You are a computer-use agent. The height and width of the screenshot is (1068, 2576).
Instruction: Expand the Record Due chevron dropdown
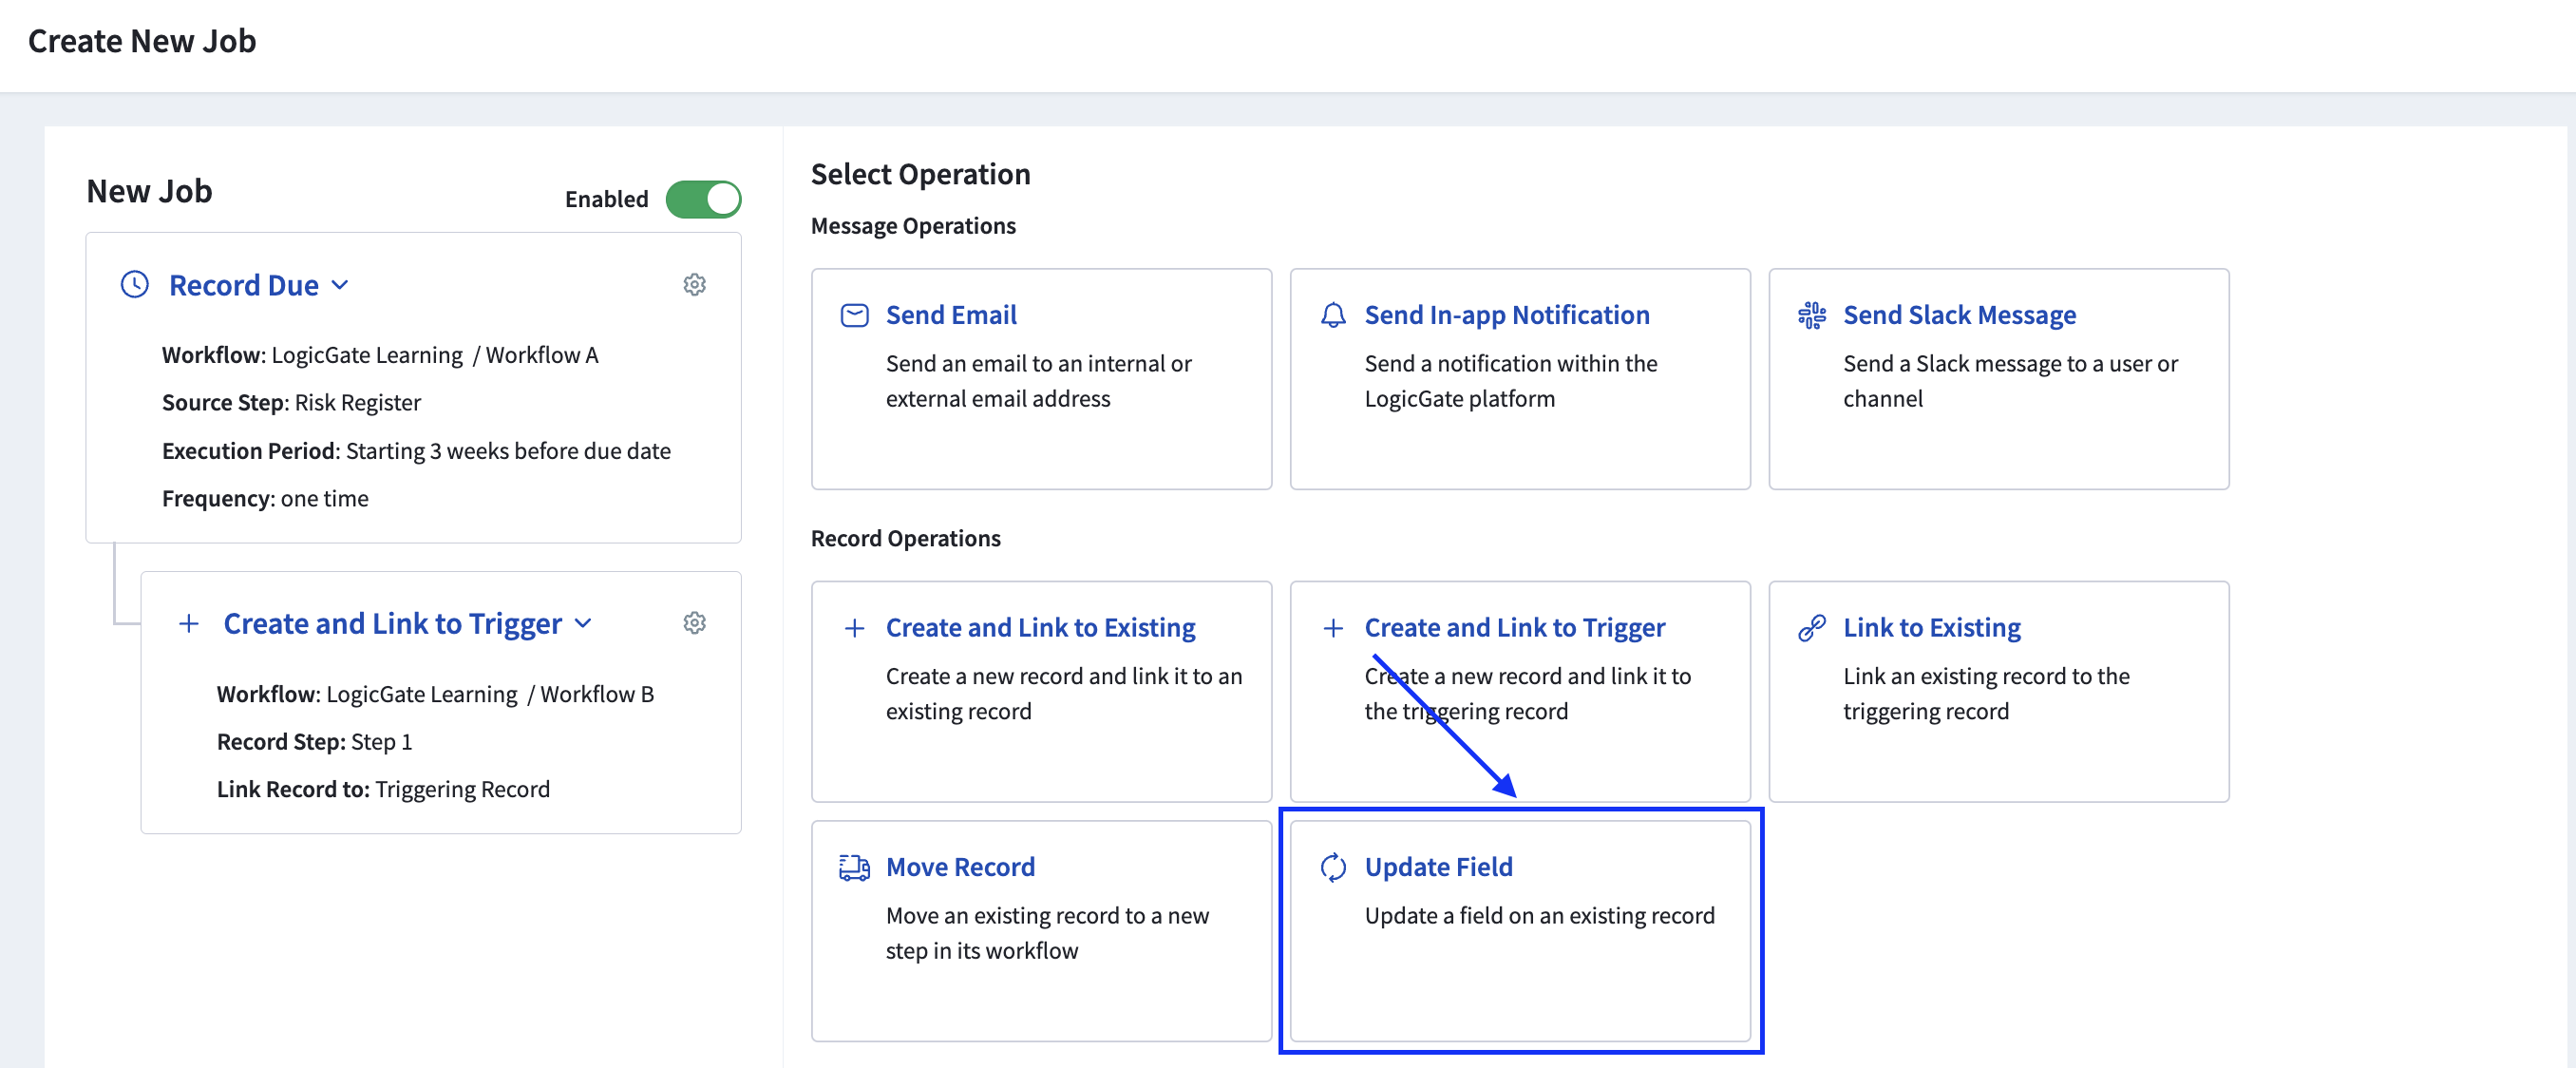coord(340,285)
